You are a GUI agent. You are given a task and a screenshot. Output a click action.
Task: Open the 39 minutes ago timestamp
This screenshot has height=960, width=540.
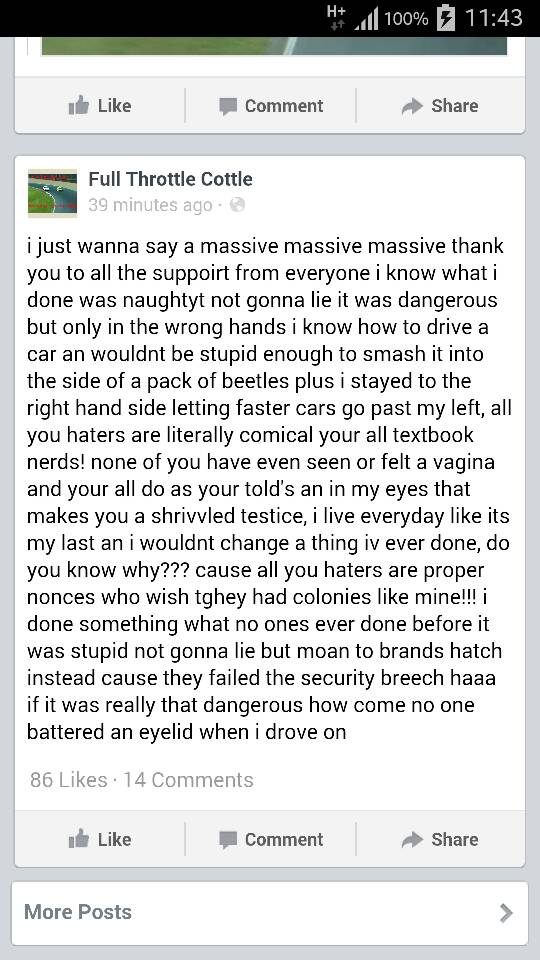[150, 205]
